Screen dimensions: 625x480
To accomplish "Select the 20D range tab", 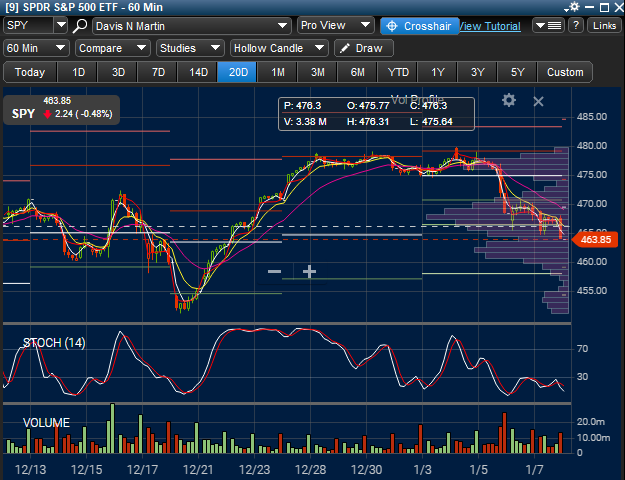I will click(x=238, y=72).
